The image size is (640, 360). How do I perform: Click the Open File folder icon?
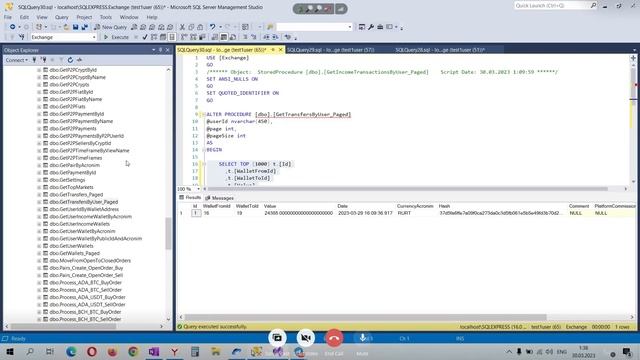(x=66, y=27)
